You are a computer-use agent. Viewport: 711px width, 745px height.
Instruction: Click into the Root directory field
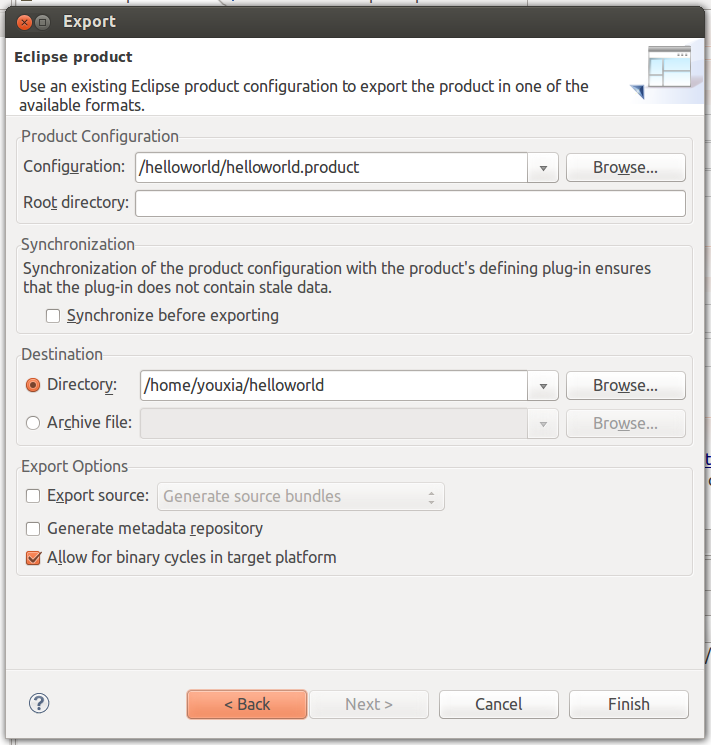tap(410, 204)
